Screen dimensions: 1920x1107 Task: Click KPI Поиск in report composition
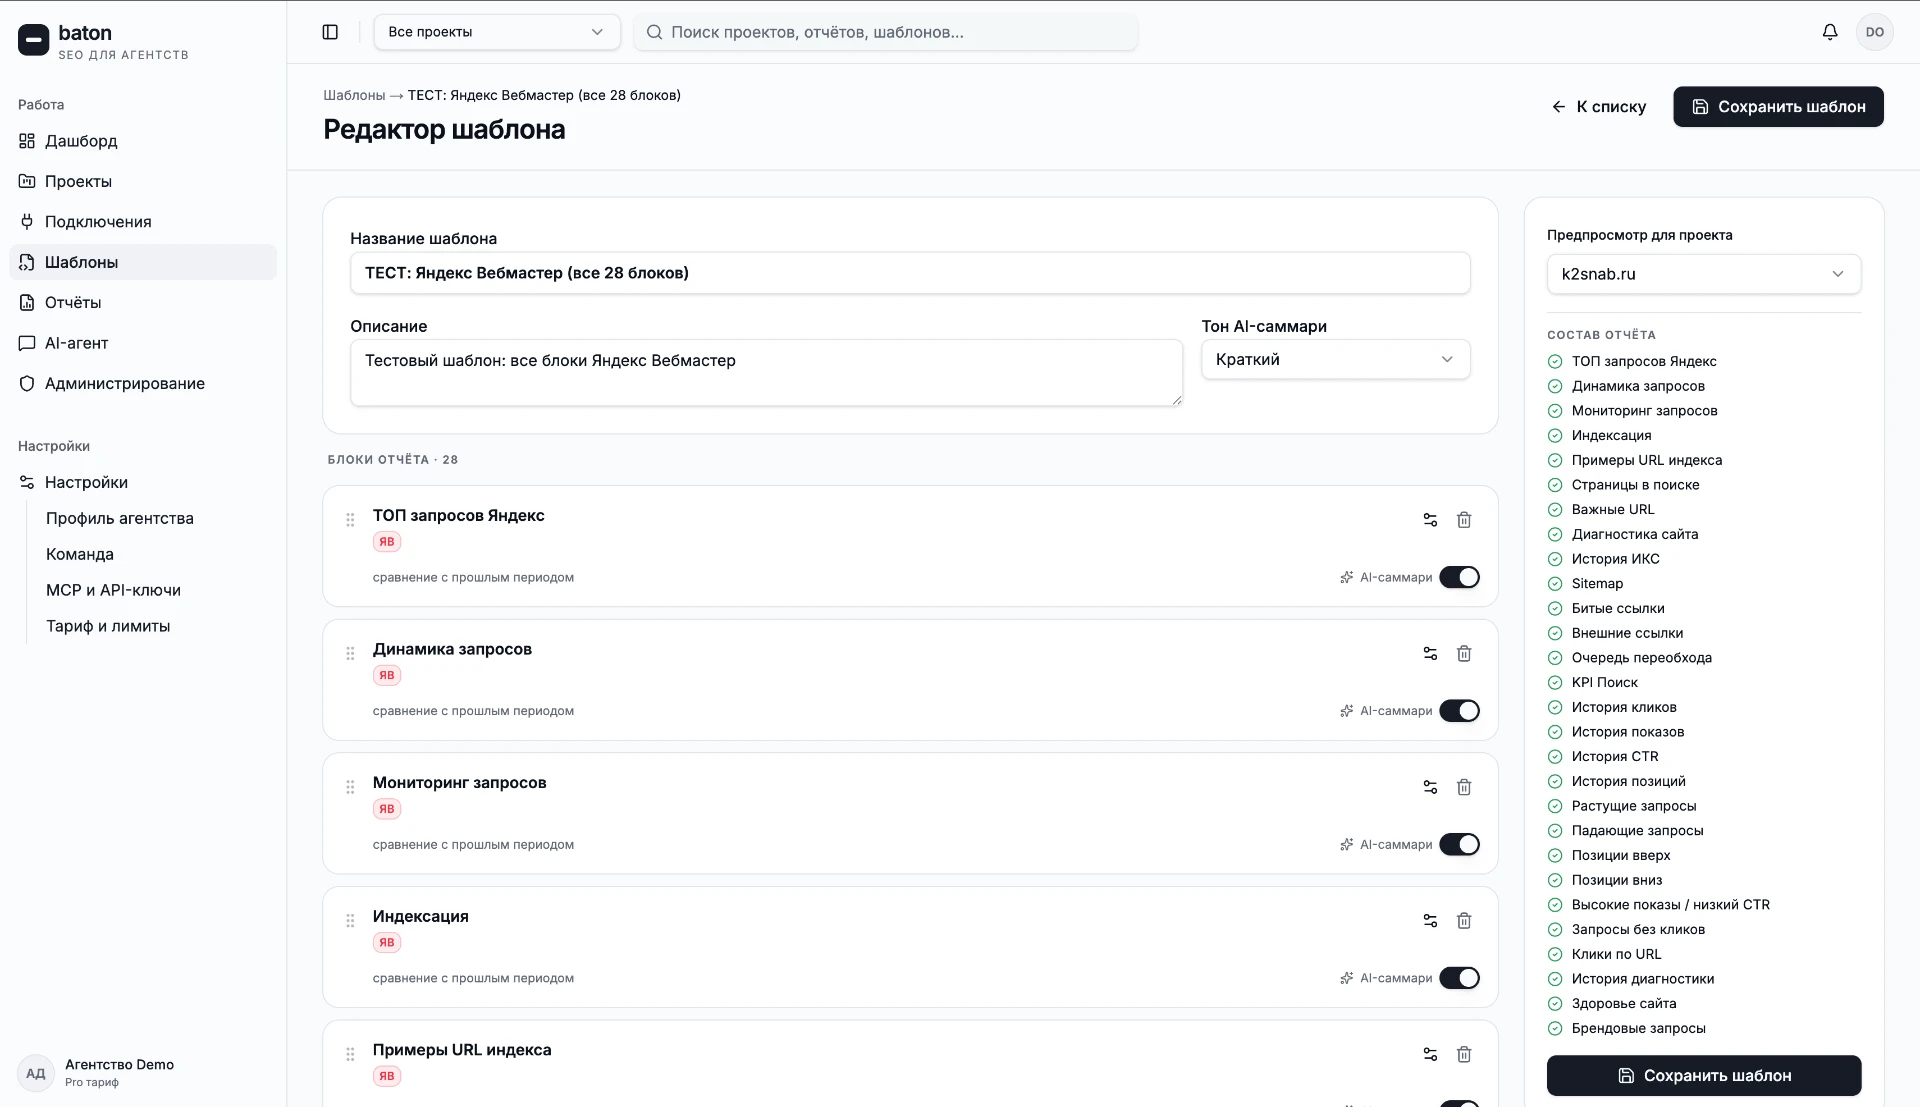click(x=1604, y=683)
